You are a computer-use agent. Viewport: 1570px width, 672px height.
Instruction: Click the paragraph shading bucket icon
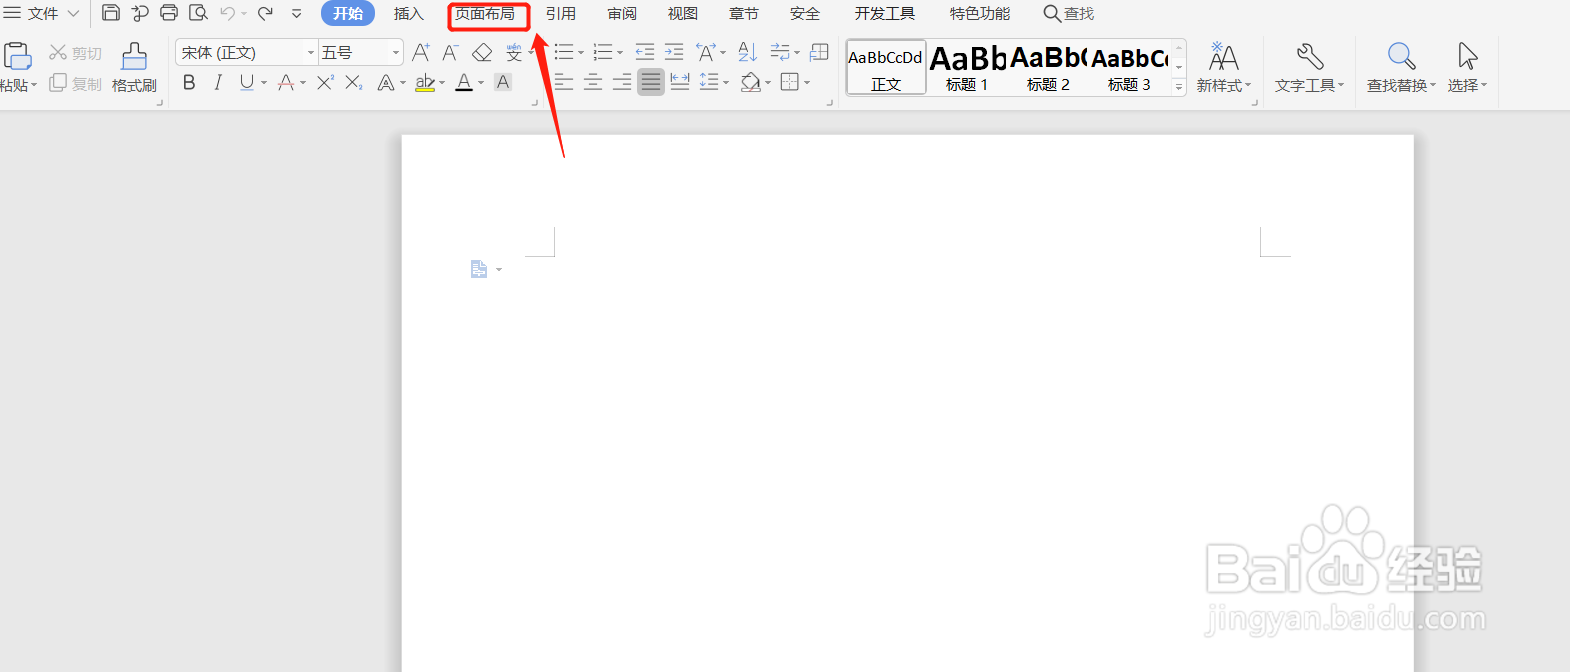pos(750,82)
